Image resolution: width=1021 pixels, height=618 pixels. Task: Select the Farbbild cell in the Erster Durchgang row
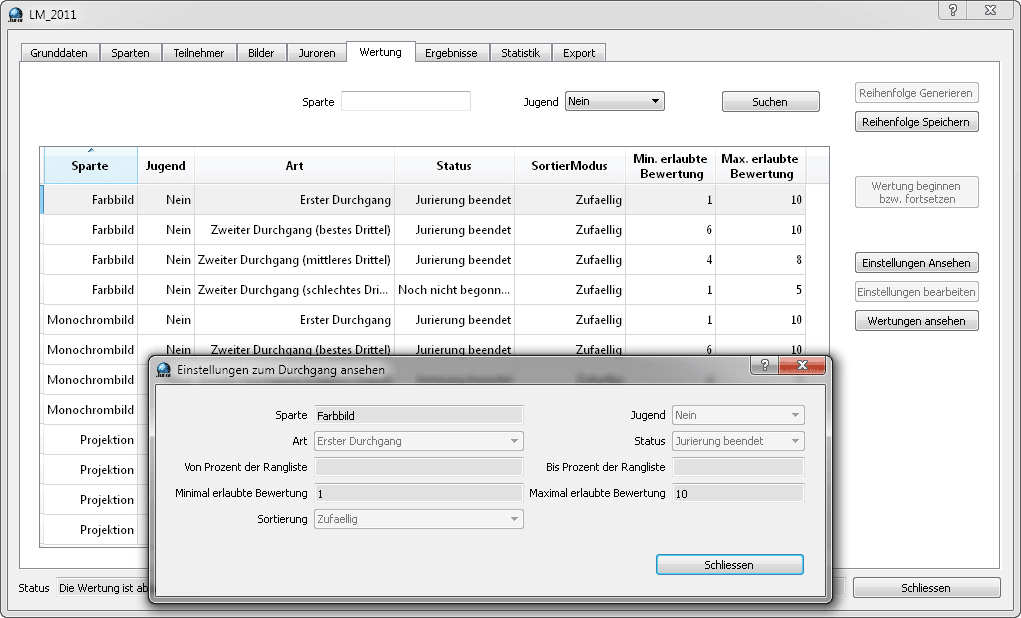[x=91, y=200]
